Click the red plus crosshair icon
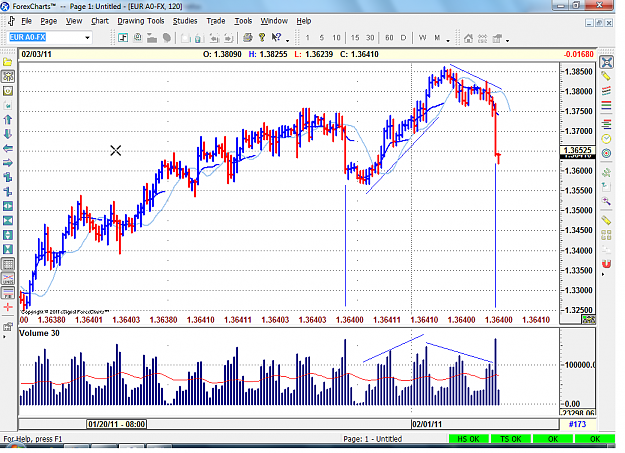 click(8, 307)
